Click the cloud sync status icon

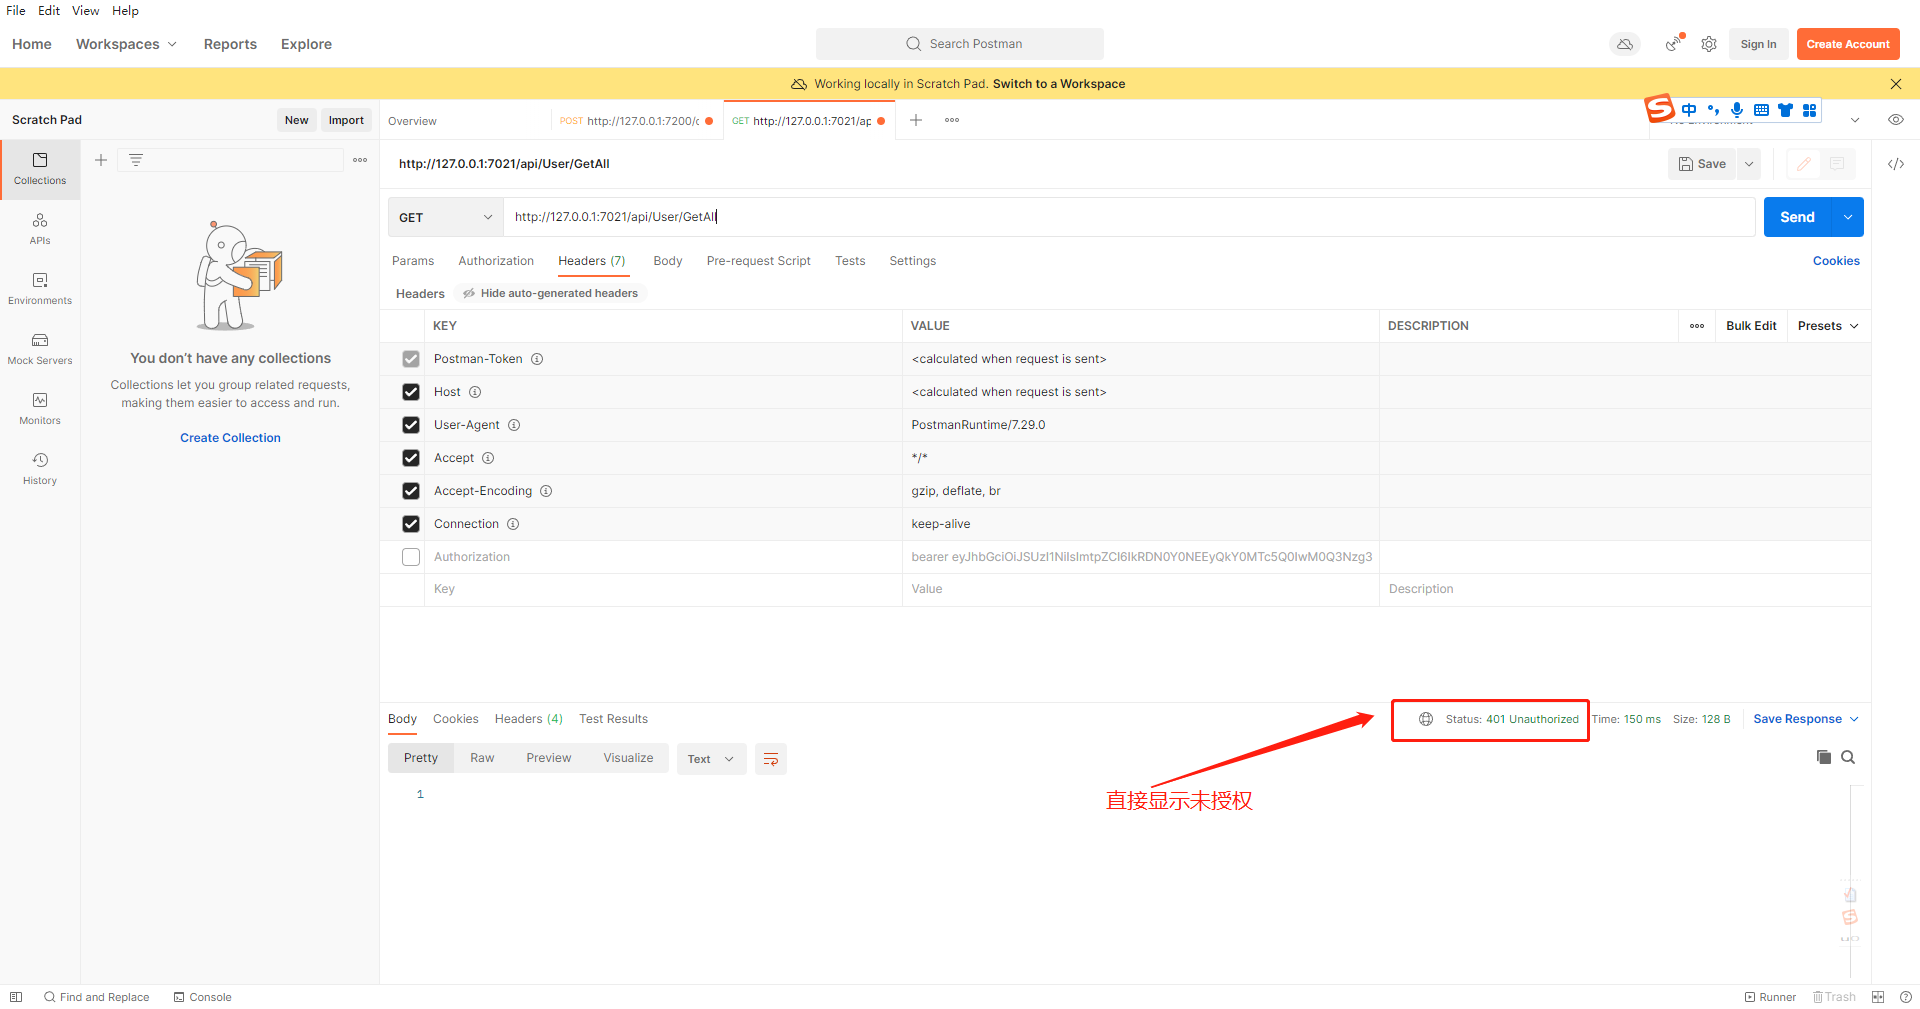pyautogui.click(x=1625, y=44)
